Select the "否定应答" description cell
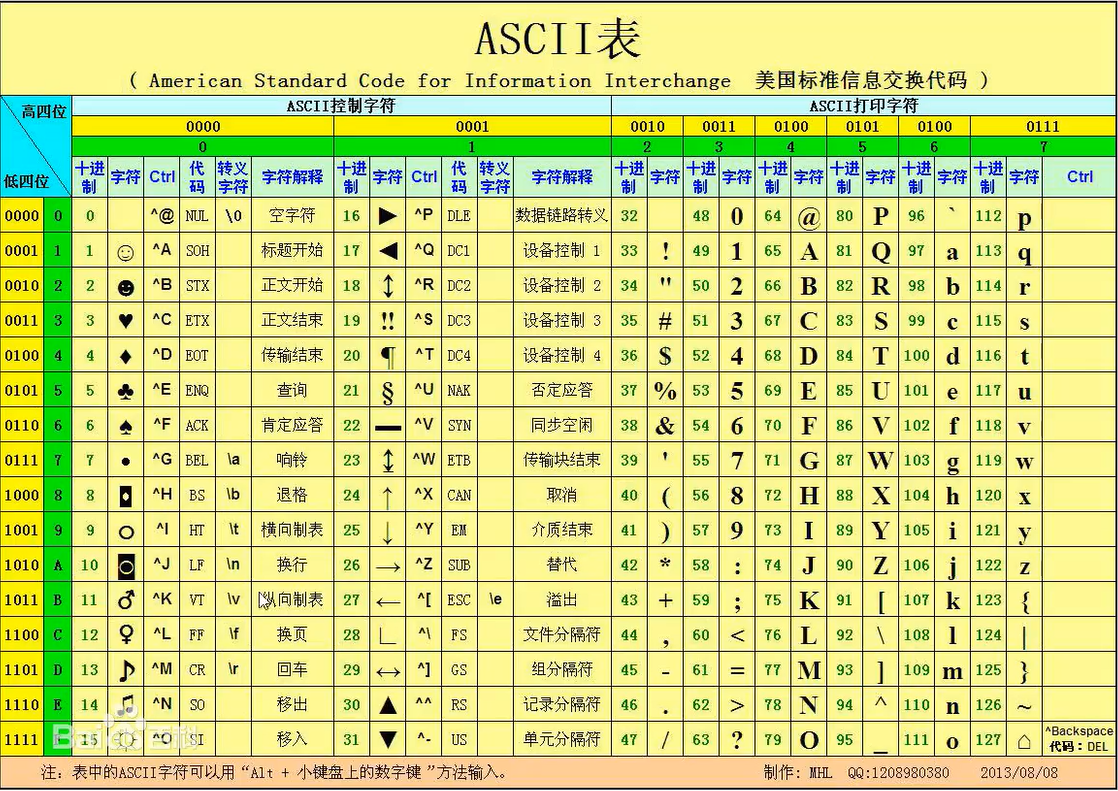This screenshot has width=1118, height=791. point(562,389)
